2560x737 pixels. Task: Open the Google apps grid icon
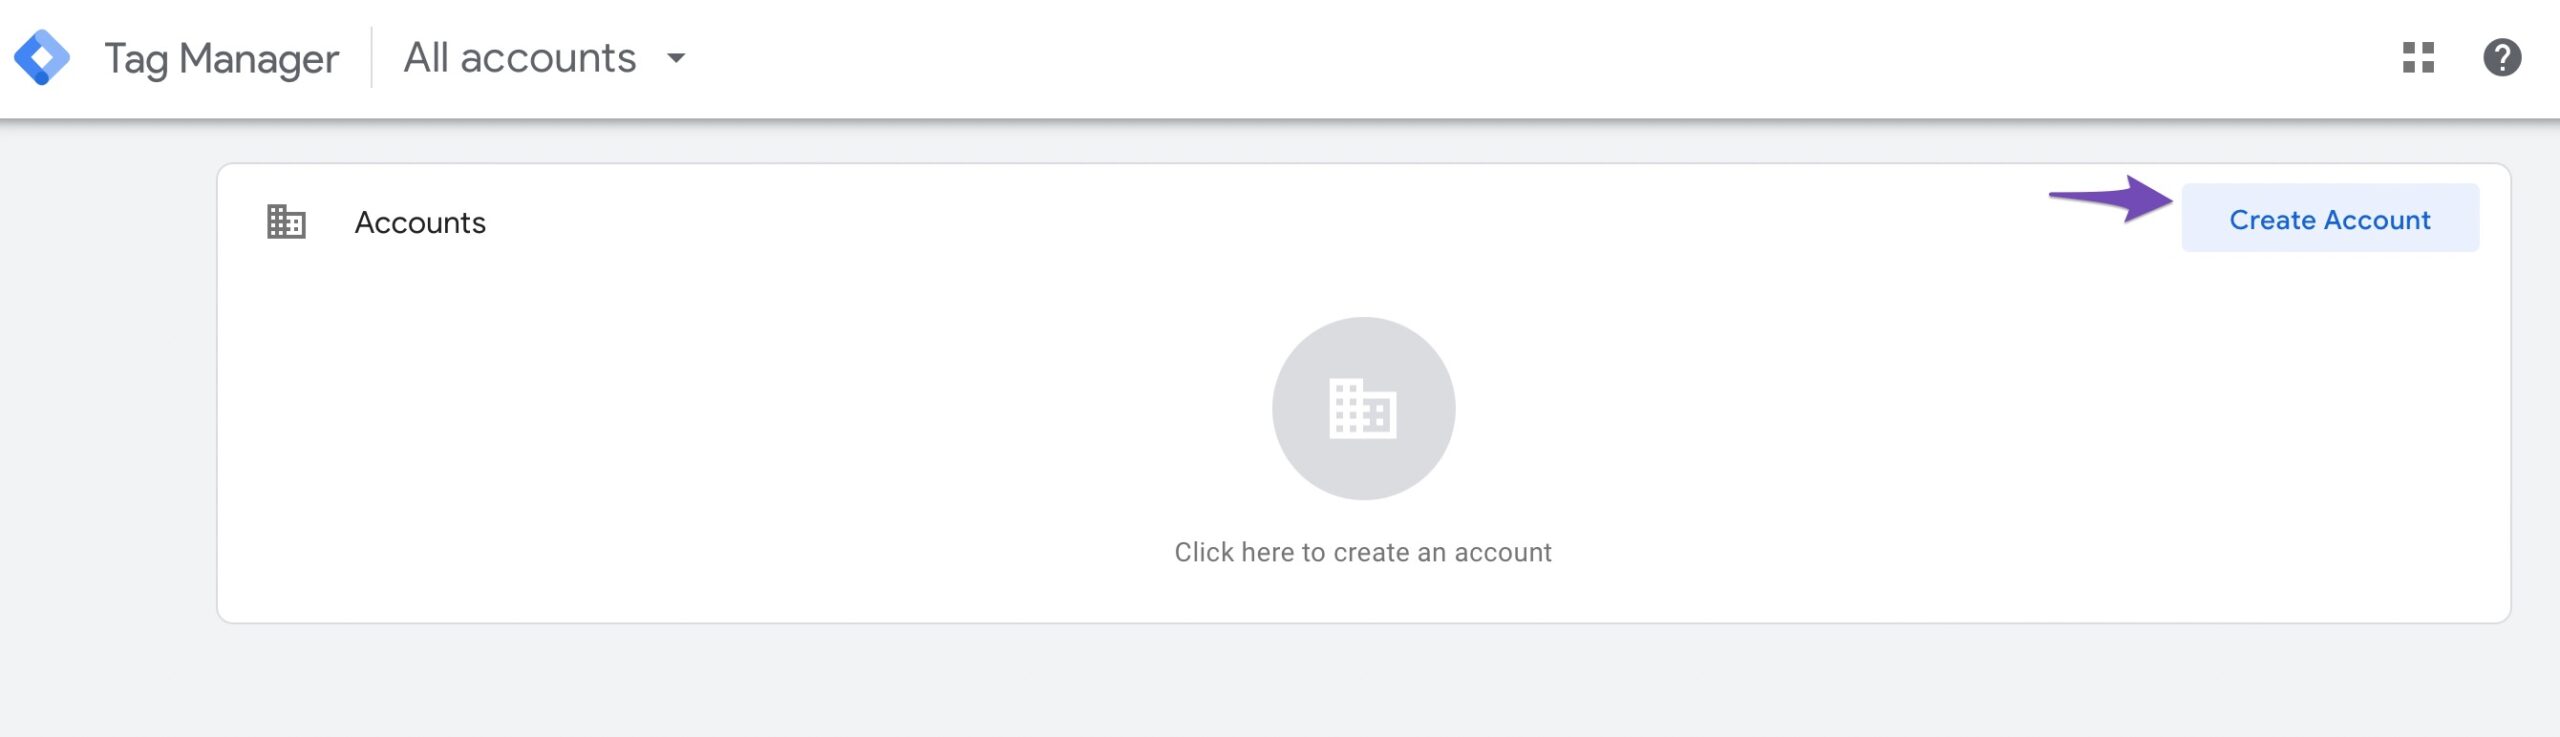click(x=2418, y=58)
